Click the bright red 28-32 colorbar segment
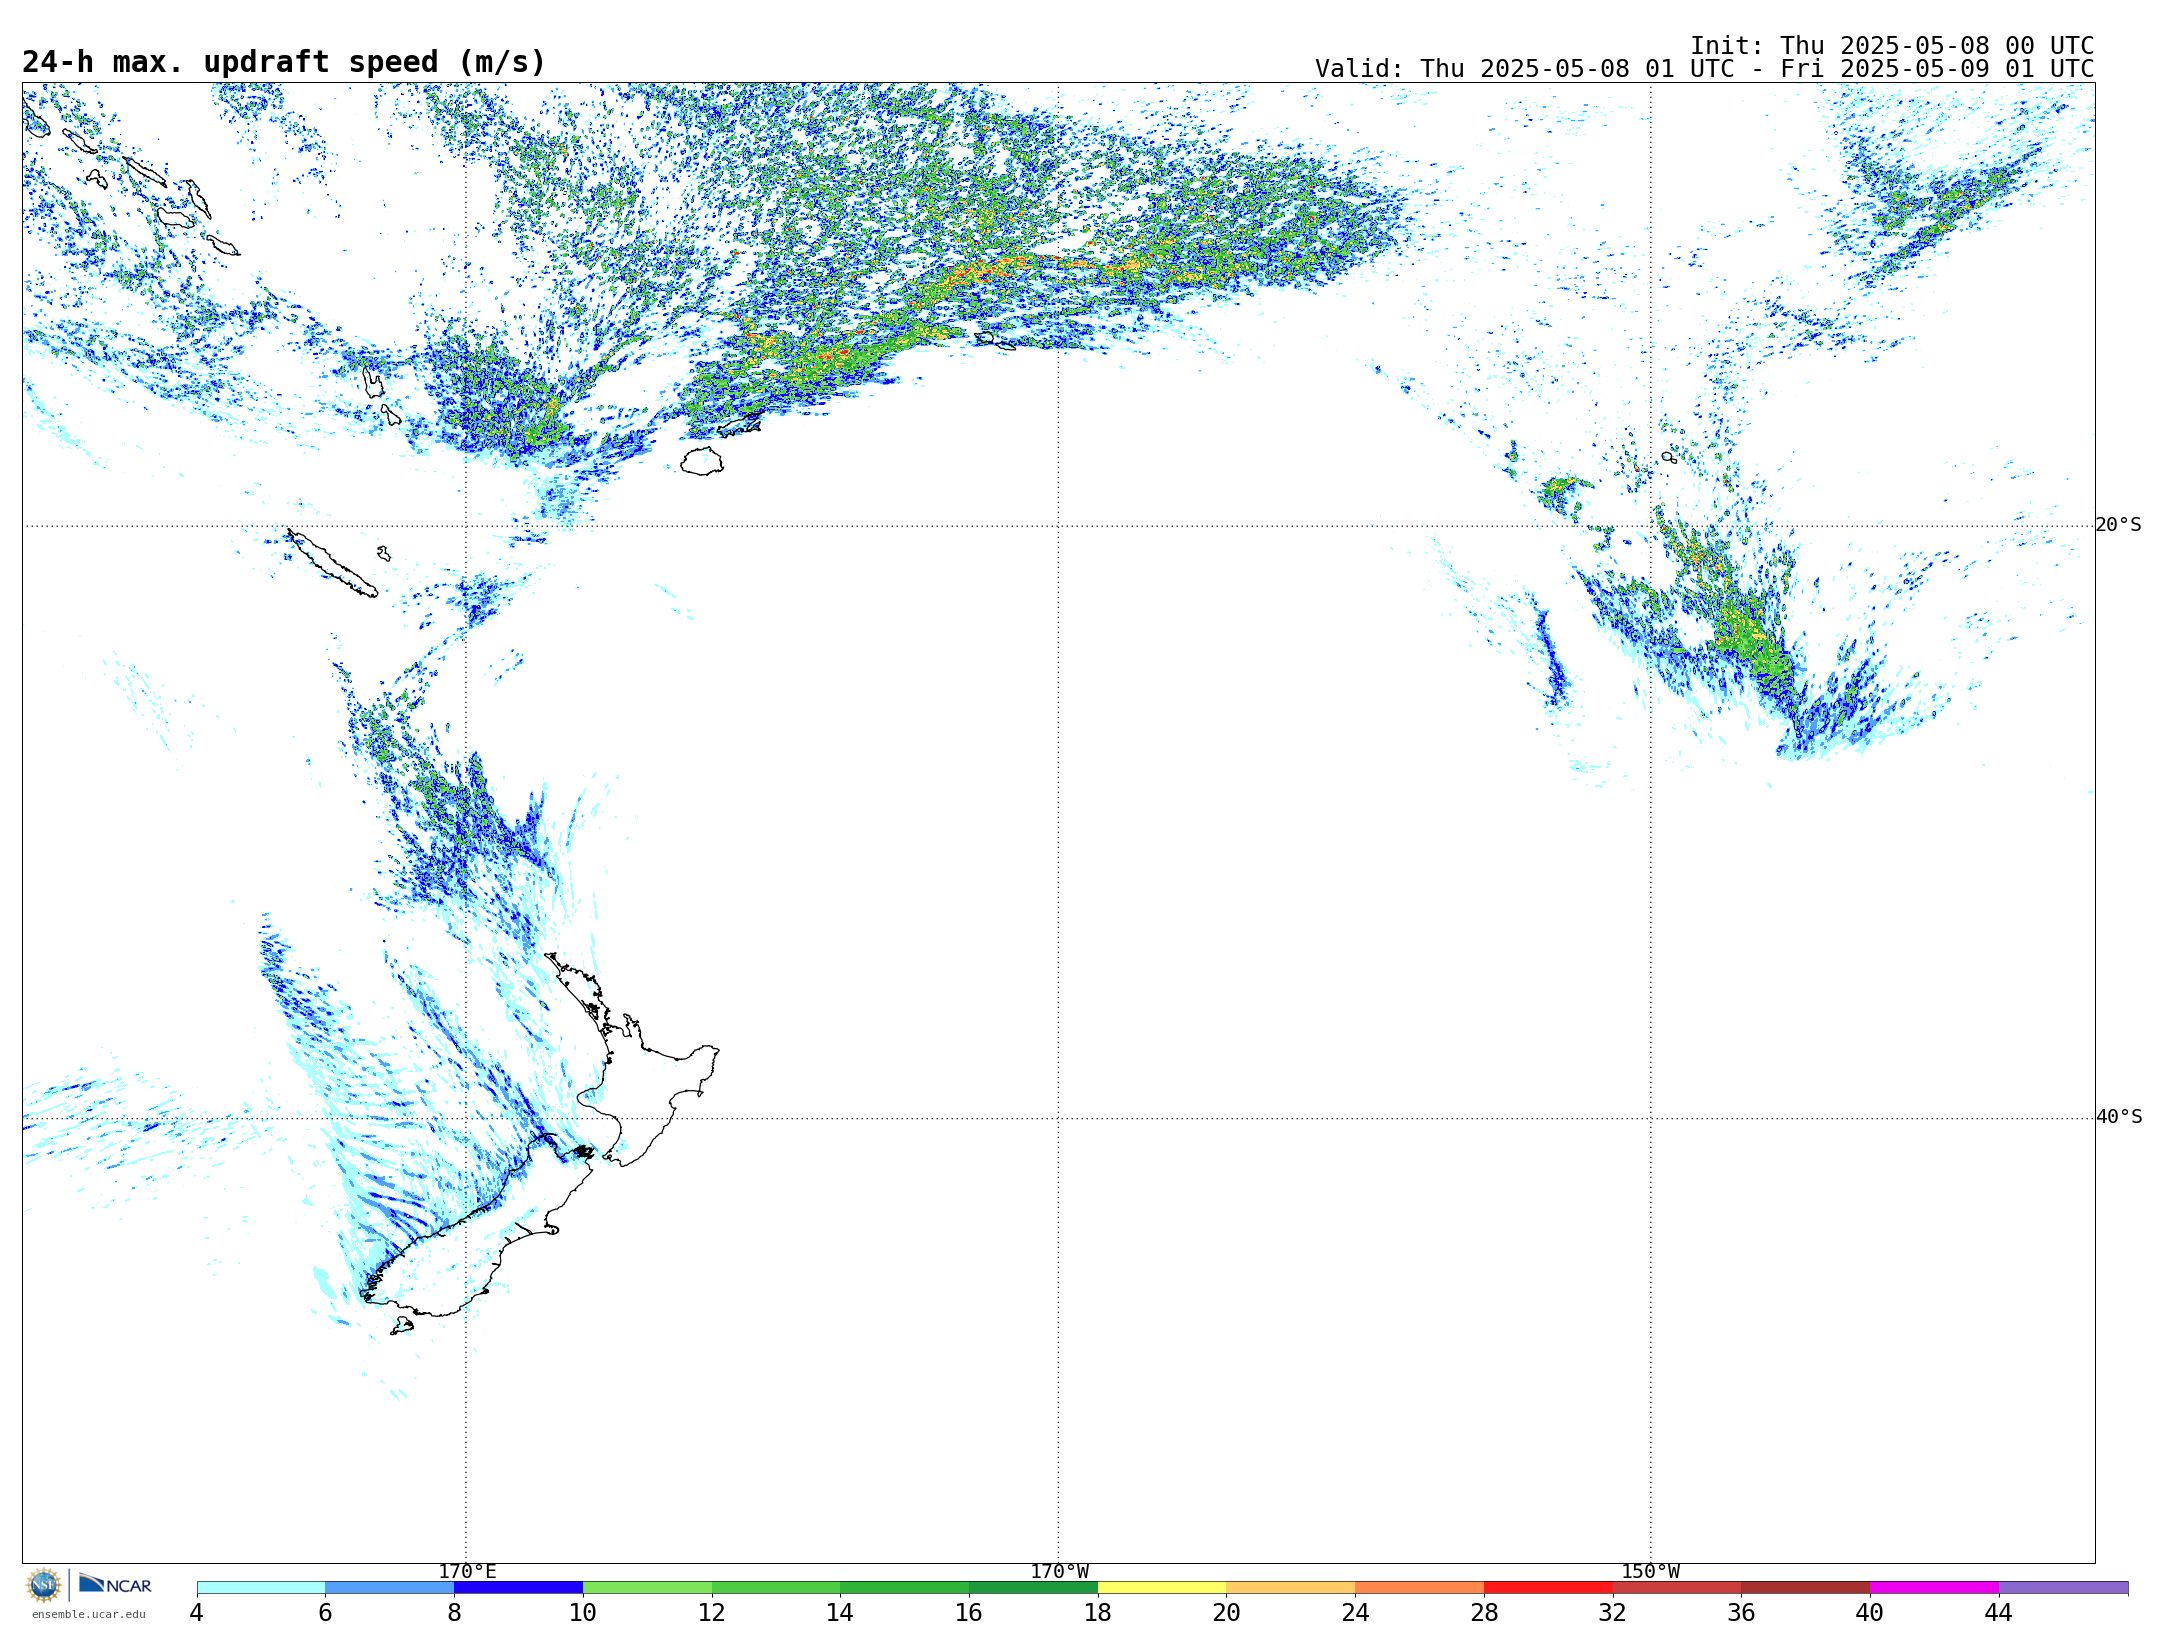 pyautogui.click(x=1548, y=1588)
